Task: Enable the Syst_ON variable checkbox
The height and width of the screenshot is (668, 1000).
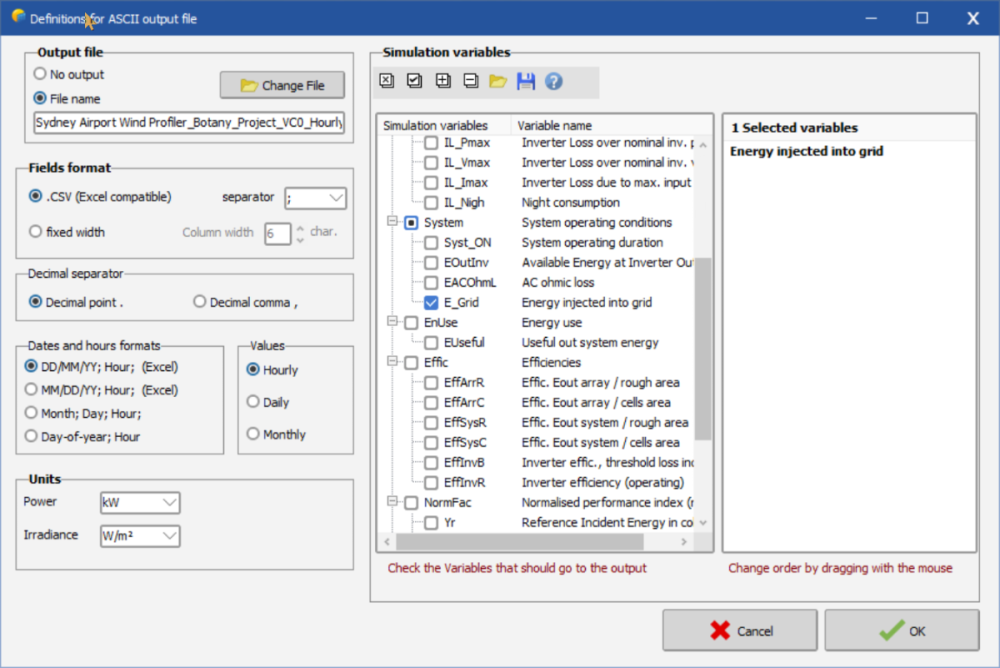Action: coord(431,242)
